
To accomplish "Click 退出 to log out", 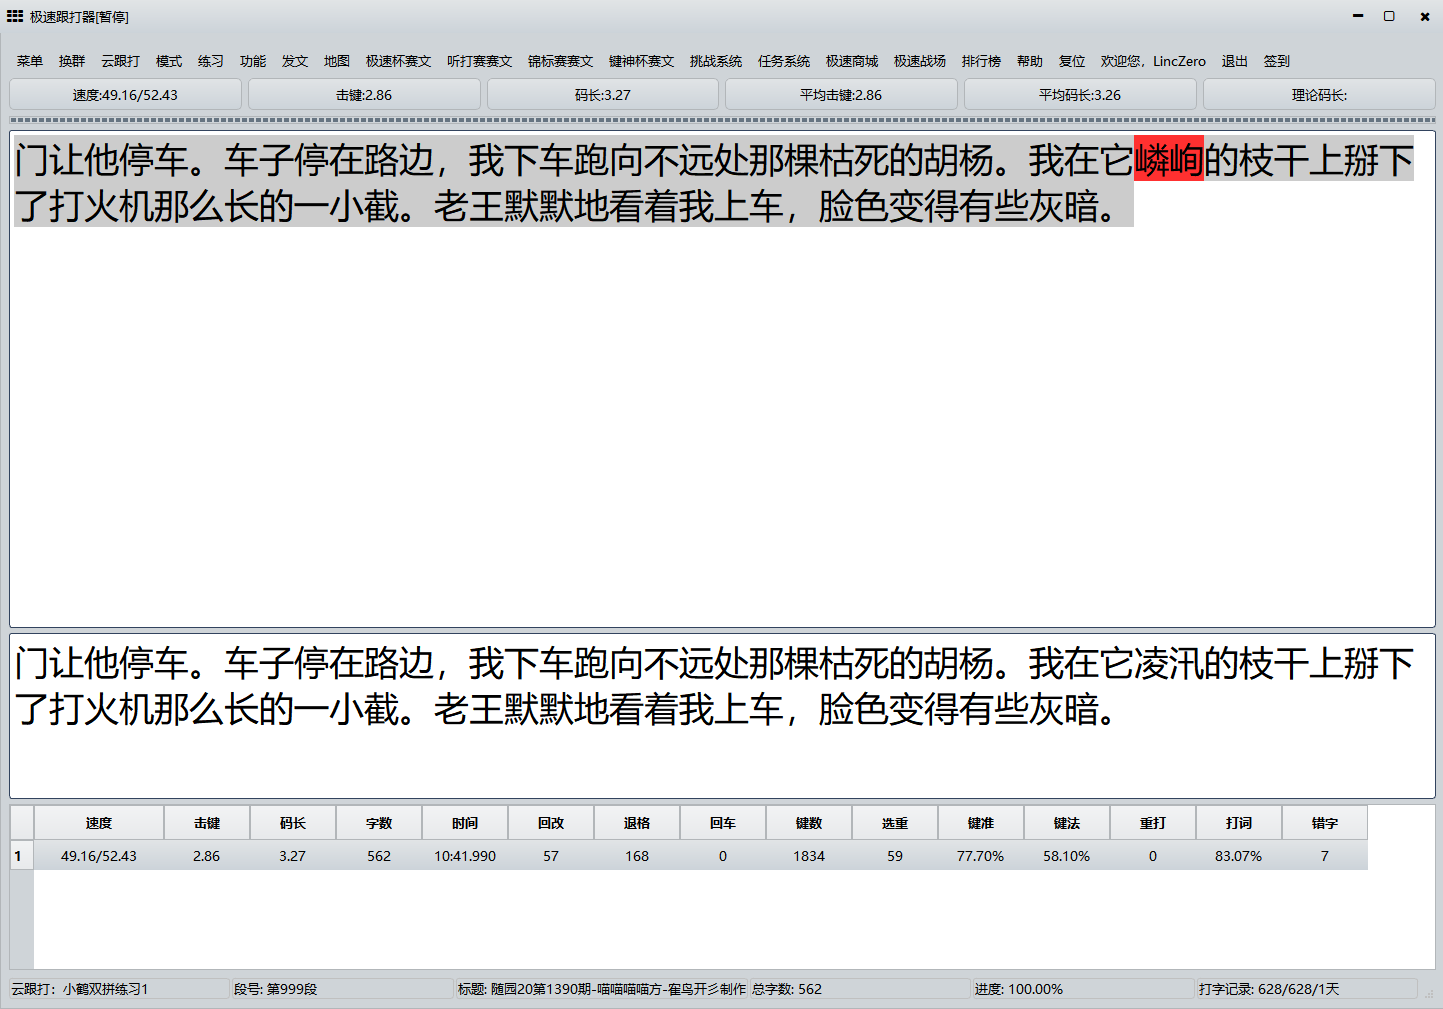I will [1234, 61].
